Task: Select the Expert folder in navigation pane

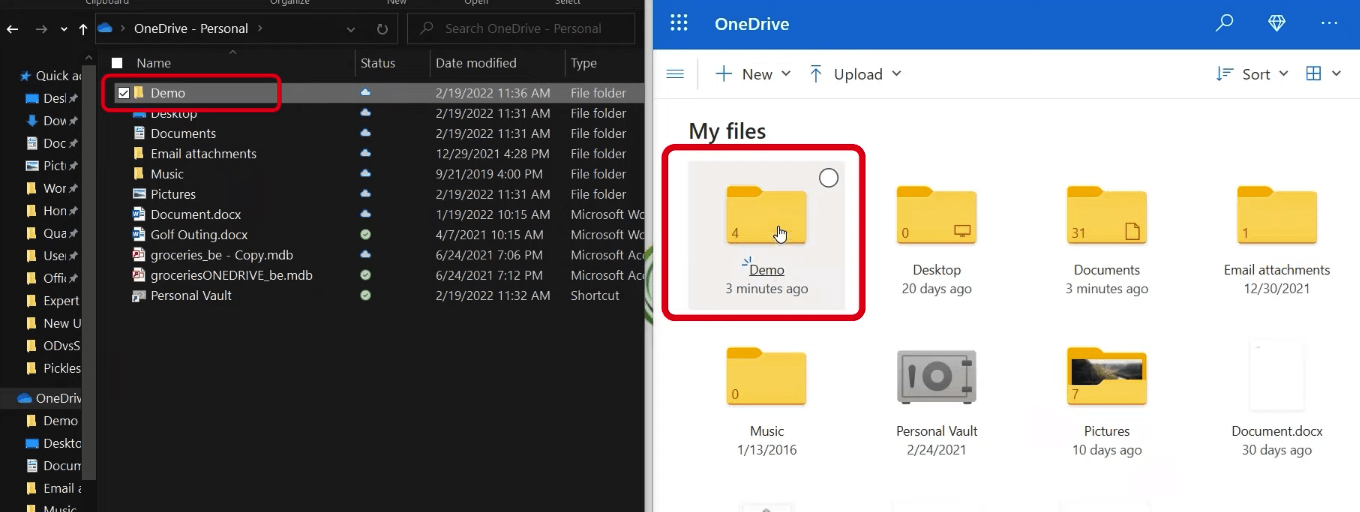Action: tap(61, 300)
